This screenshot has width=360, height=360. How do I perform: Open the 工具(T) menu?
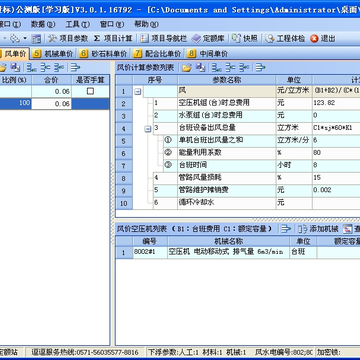click(x=78, y=24)
